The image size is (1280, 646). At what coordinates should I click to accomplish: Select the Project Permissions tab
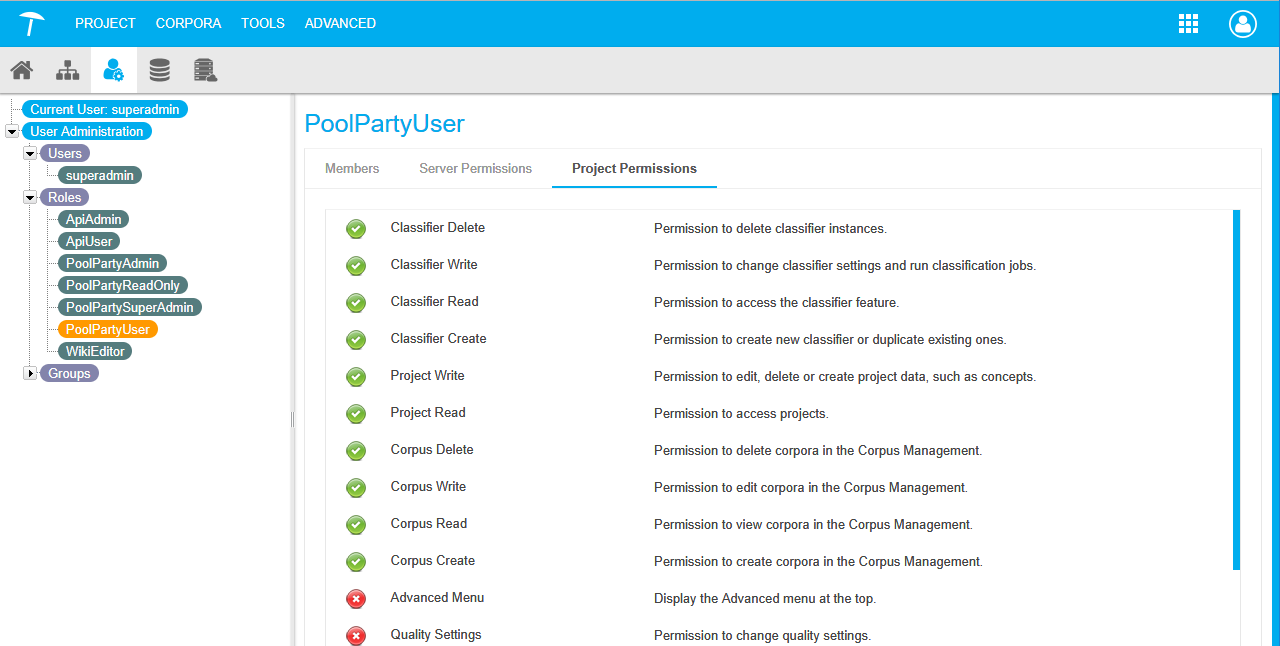pos(634,168)
